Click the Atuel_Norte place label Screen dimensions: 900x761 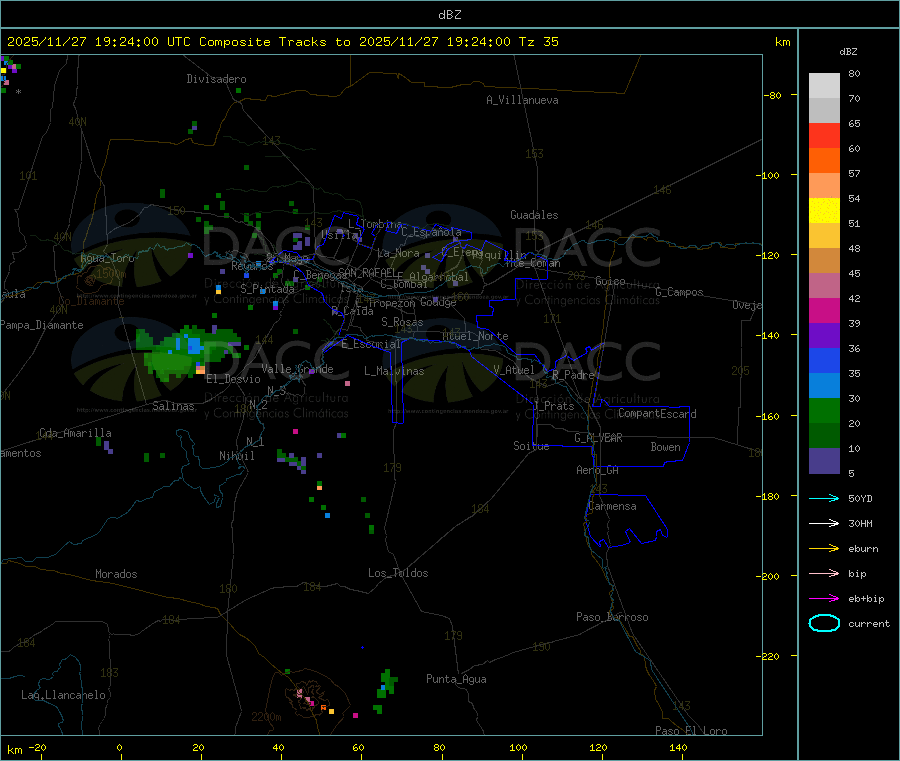click(475, 336)
